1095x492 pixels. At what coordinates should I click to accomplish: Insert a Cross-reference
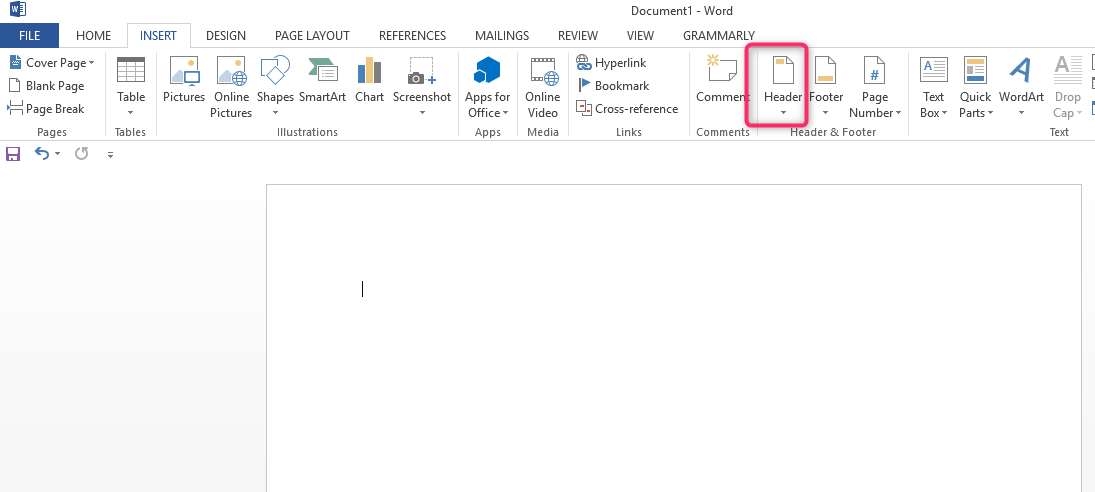pyautogui.click(x=626, y=109)
